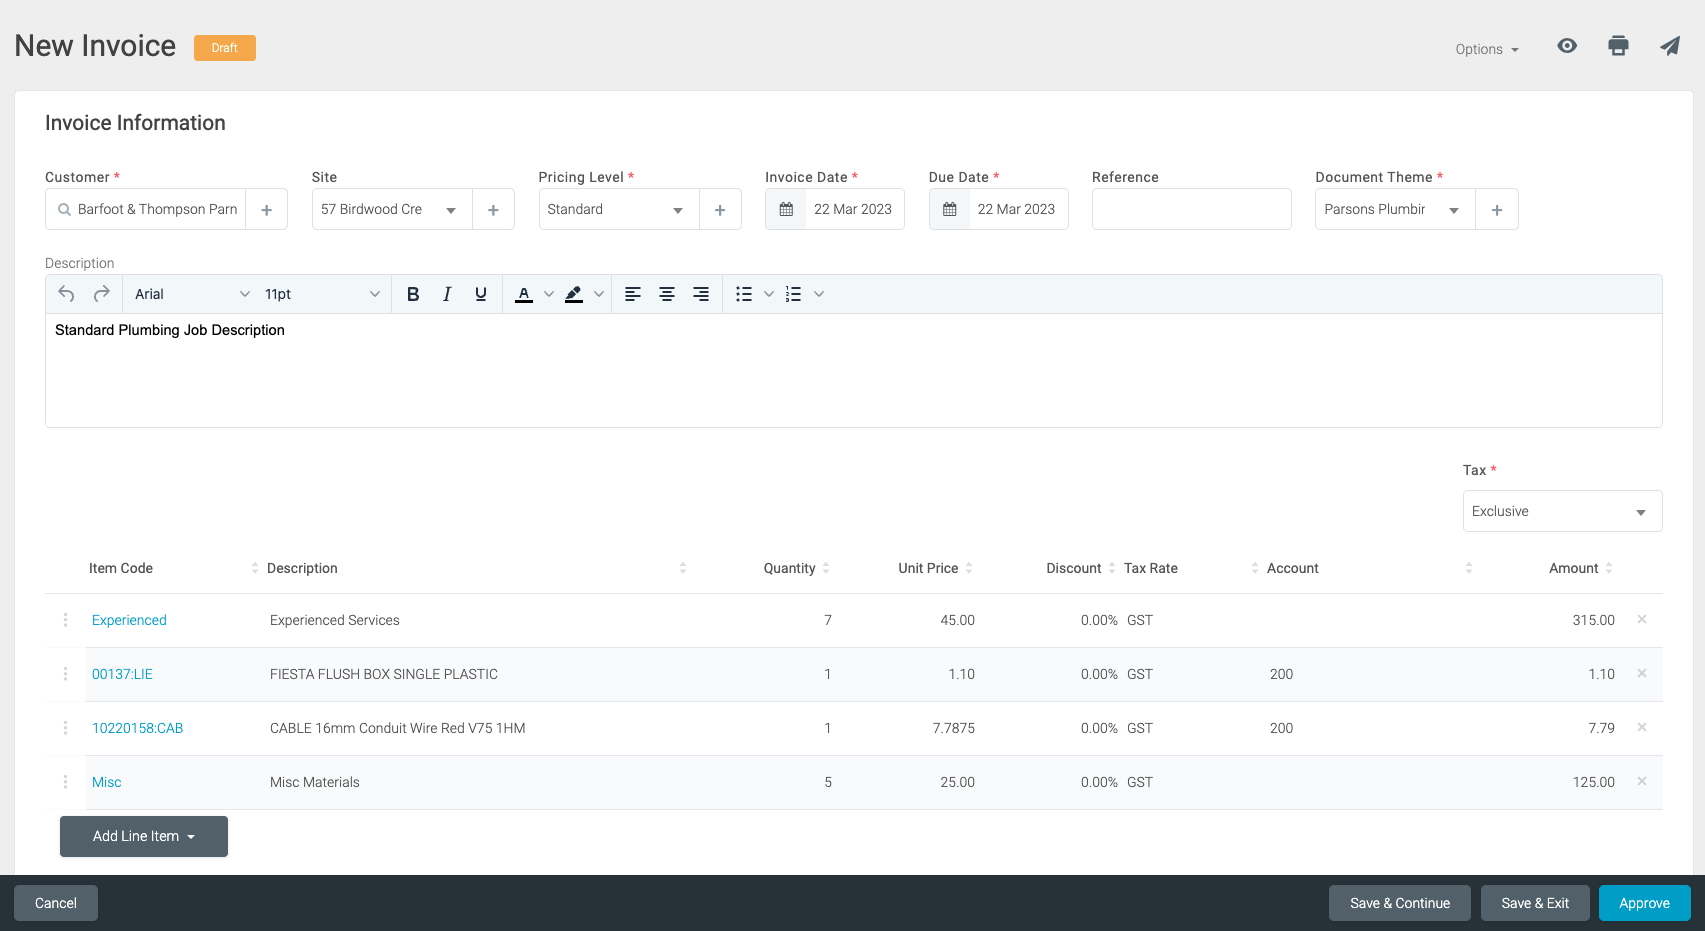
Task: Click the redo arrow in editor
Action: pos(101,294)
